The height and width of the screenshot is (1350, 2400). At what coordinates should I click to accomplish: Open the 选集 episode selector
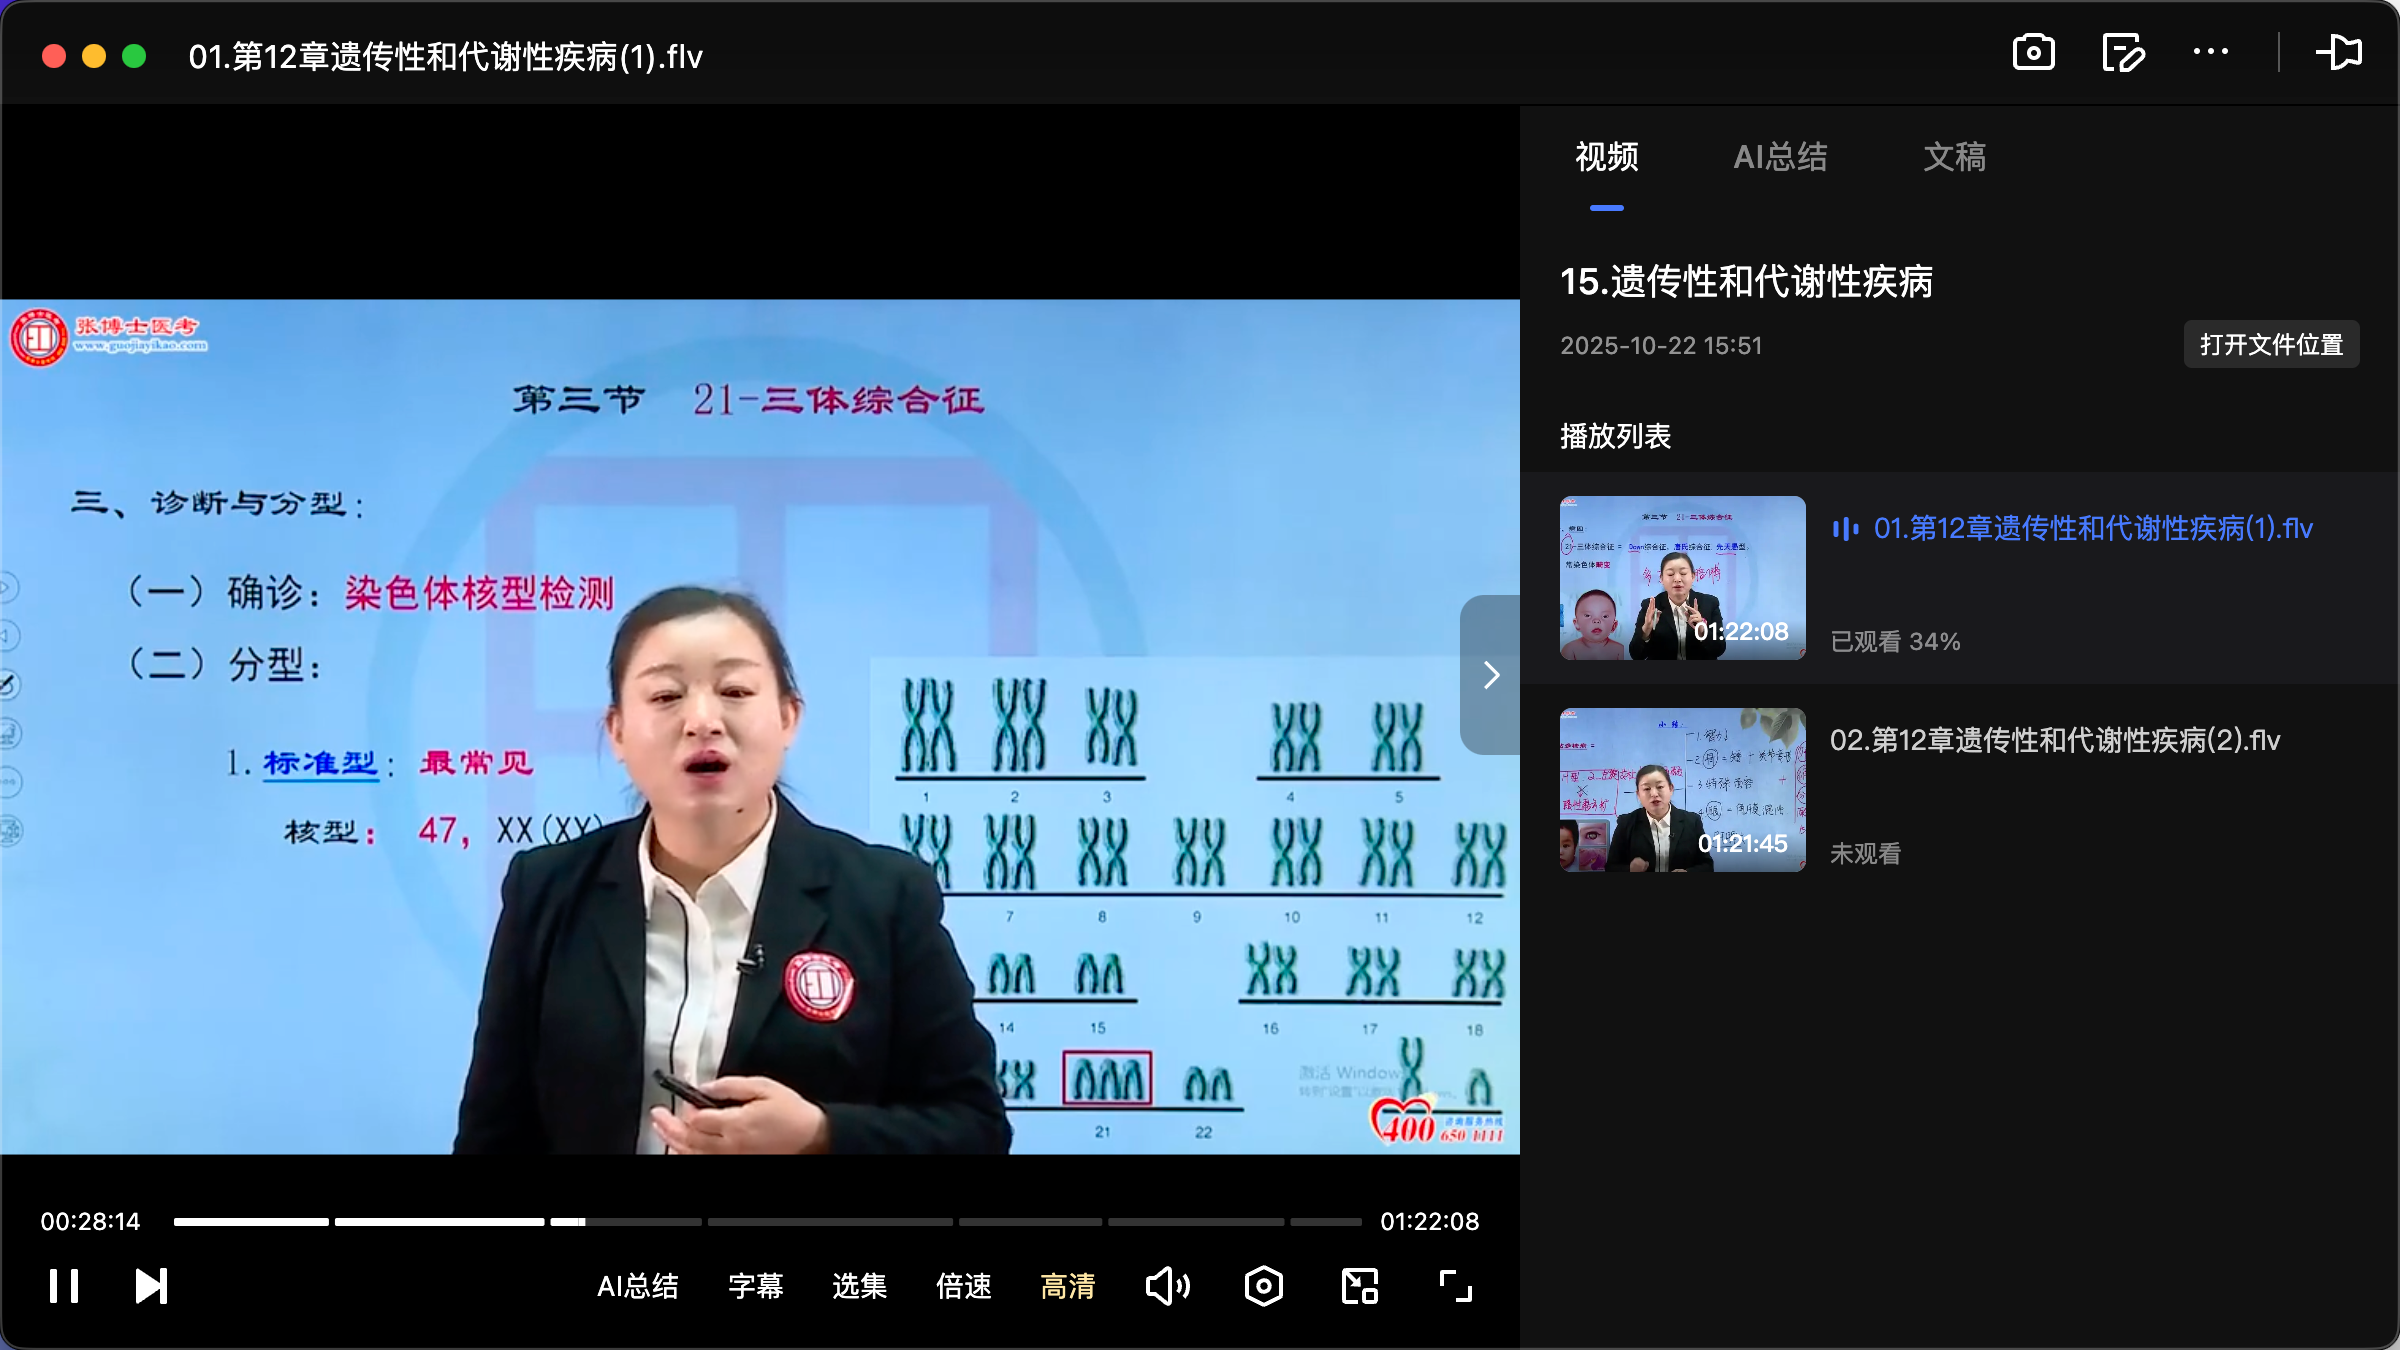[858, 1288]
